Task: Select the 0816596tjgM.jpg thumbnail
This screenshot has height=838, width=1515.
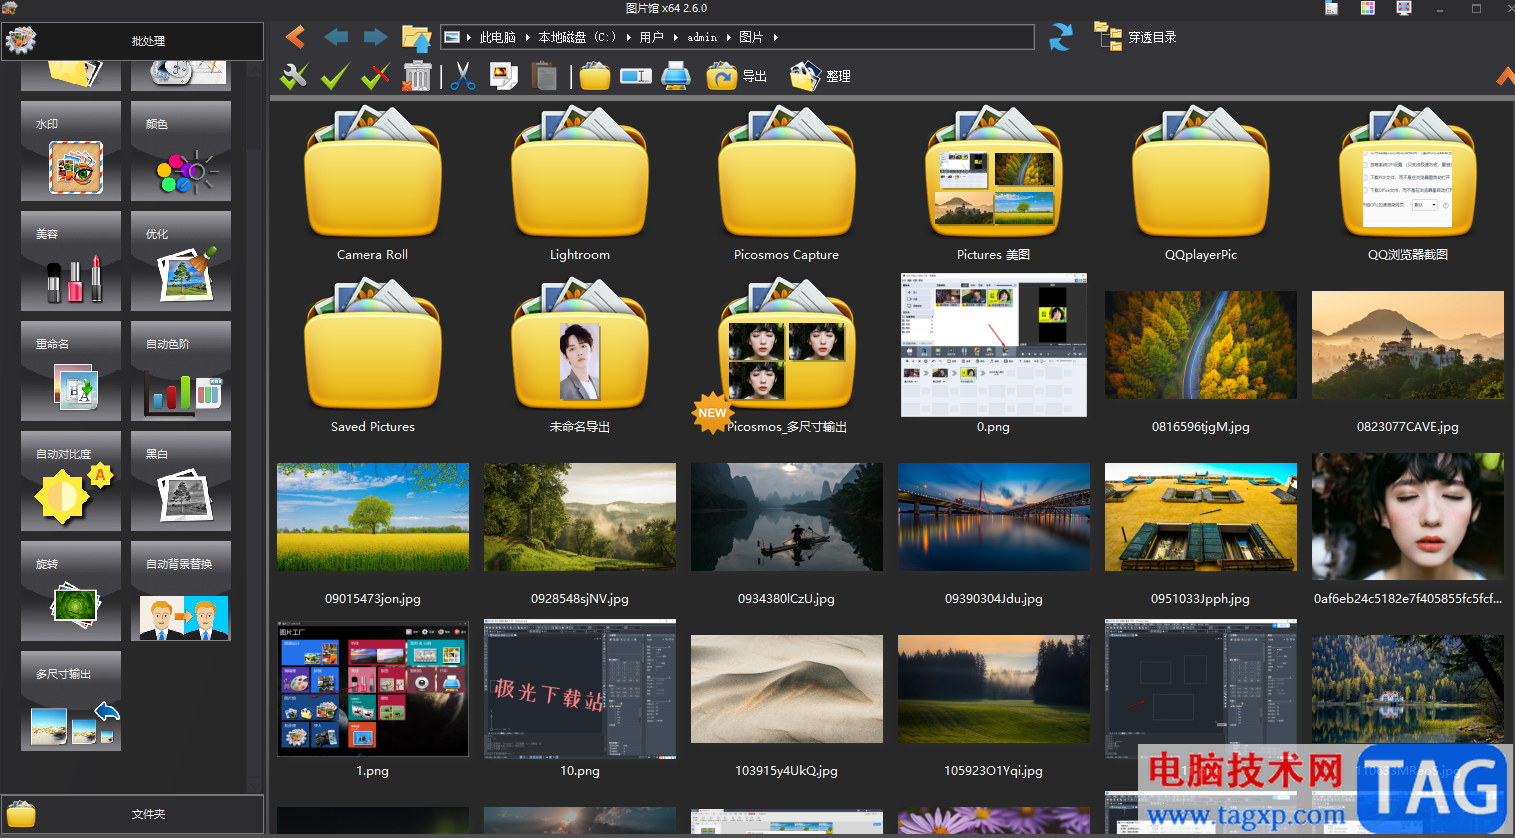Action: click(1201, 346)
